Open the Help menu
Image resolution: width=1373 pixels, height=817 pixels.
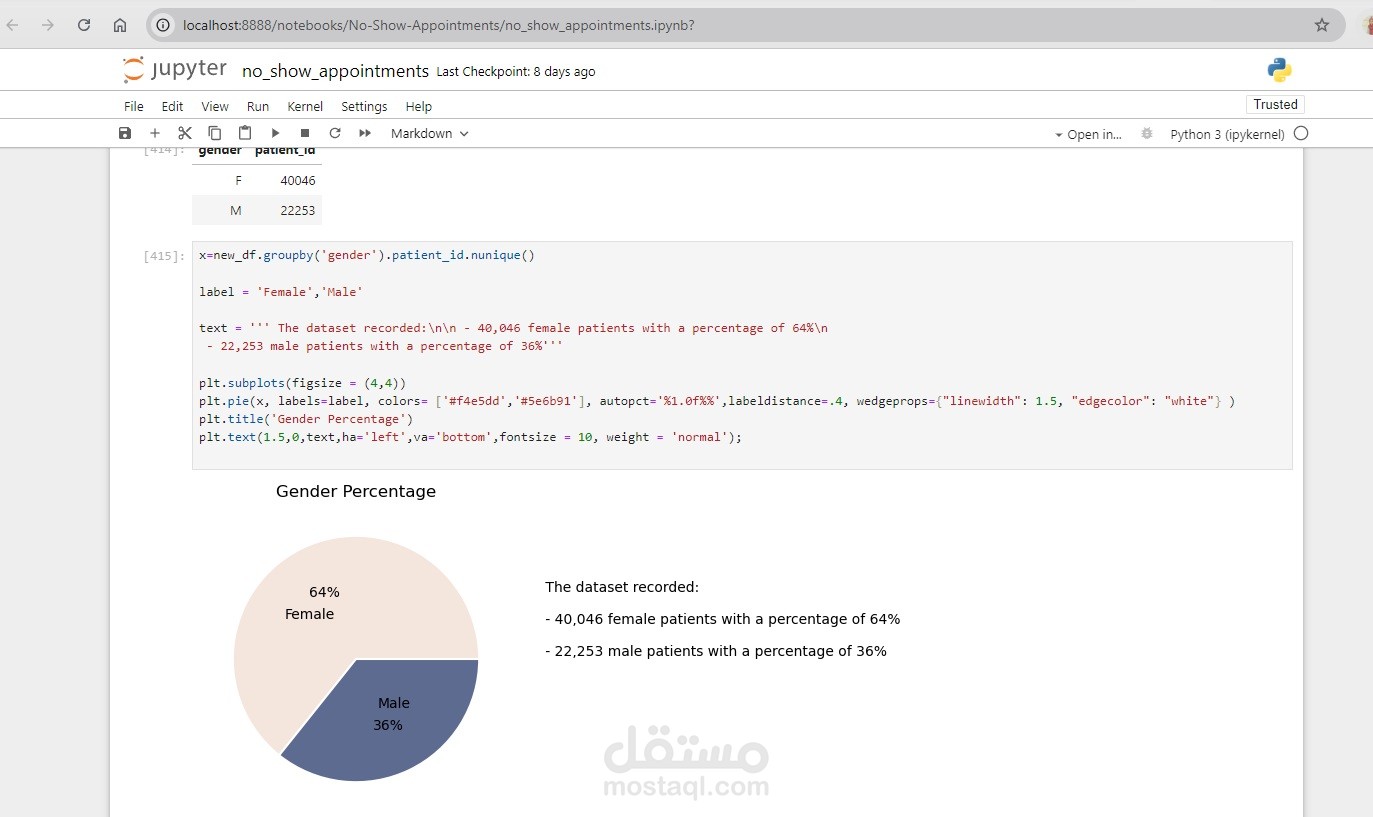418,106
